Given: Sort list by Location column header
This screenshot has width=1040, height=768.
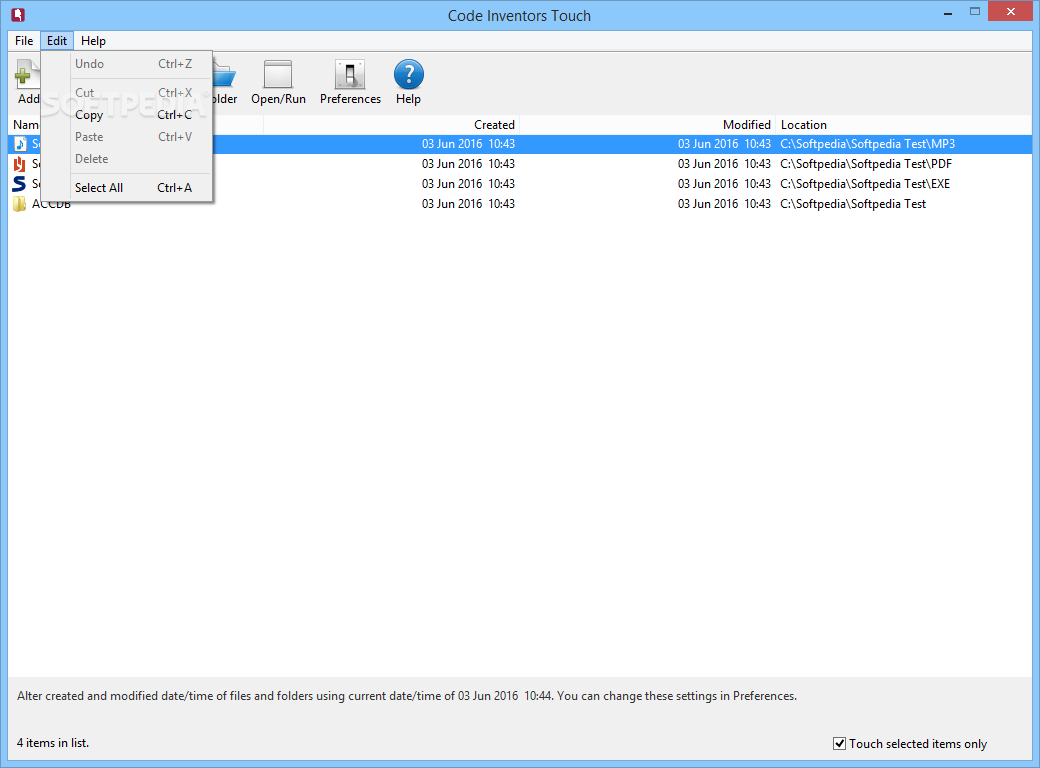Looking at the screenshot, I should (x=904, y=125).
